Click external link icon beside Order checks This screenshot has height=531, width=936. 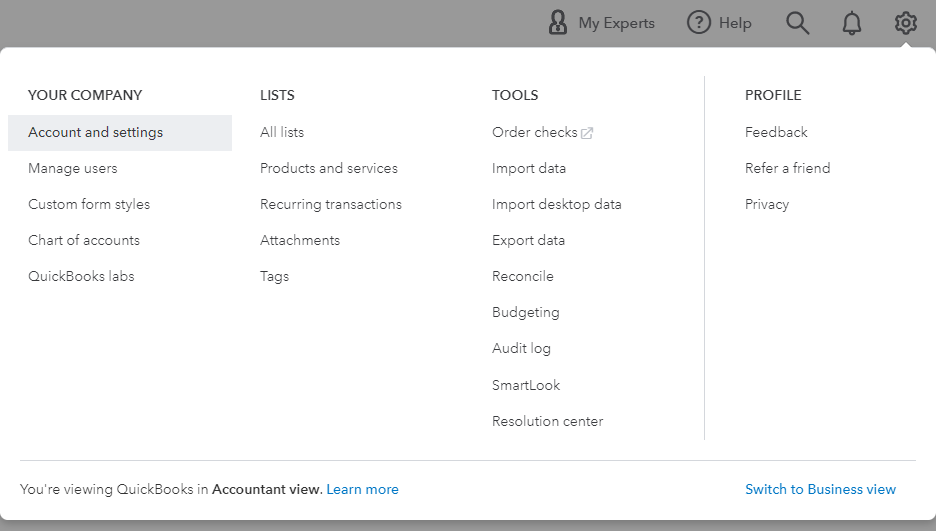[x=587, y=133]
